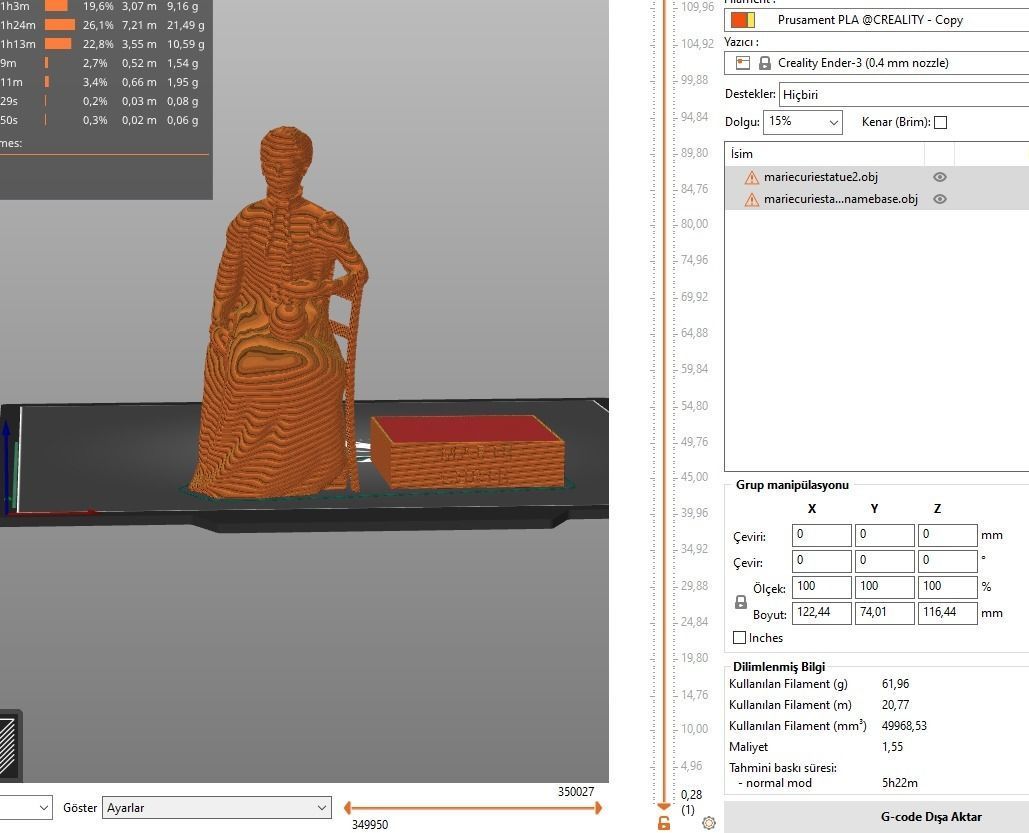Click the Ölçek X scale field
The height and width of the screenshot is (833, 1029).
click(x=822, y=587)
